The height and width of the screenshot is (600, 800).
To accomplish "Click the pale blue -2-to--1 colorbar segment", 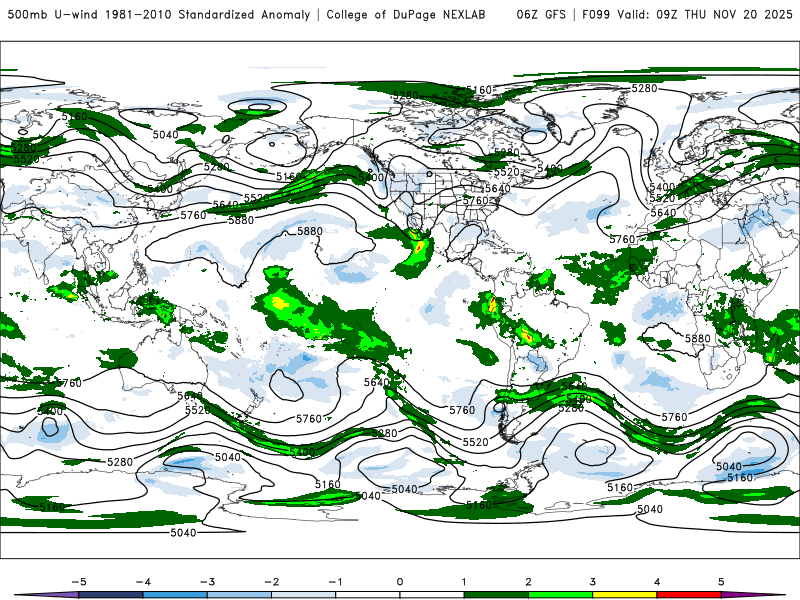I will (304, 595).
